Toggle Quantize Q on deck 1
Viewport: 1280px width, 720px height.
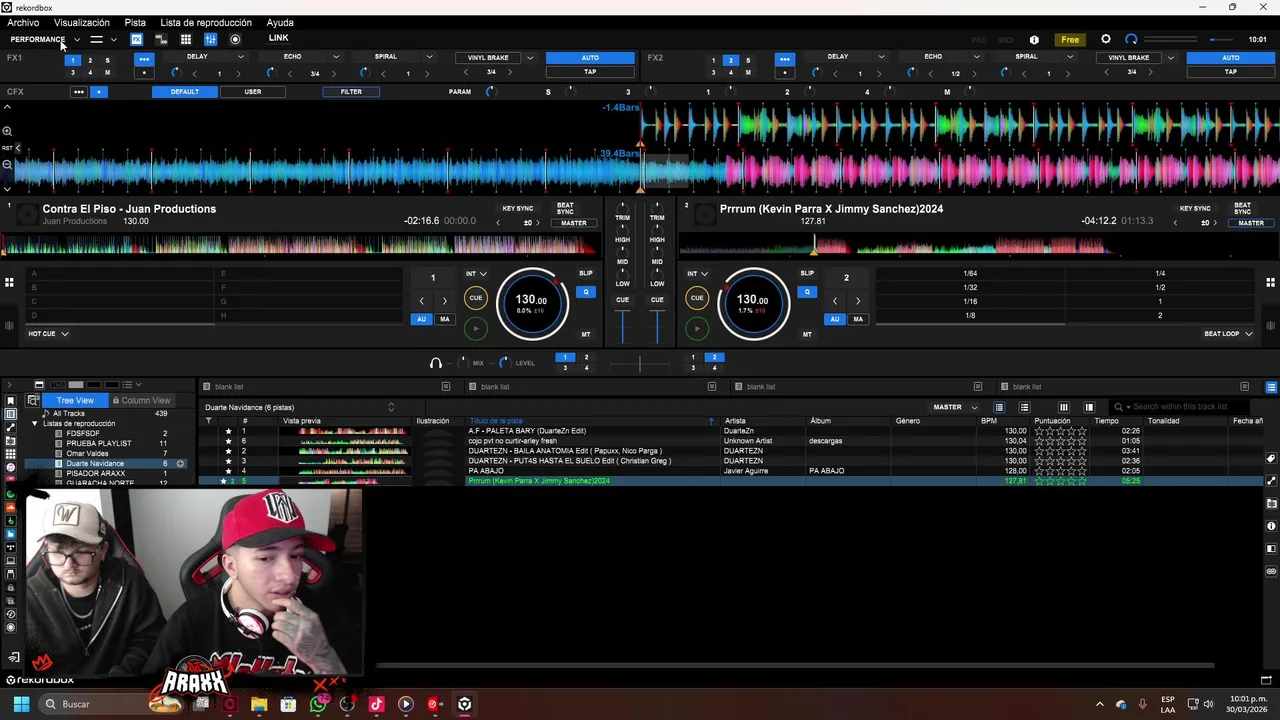[x=586, y=292]
